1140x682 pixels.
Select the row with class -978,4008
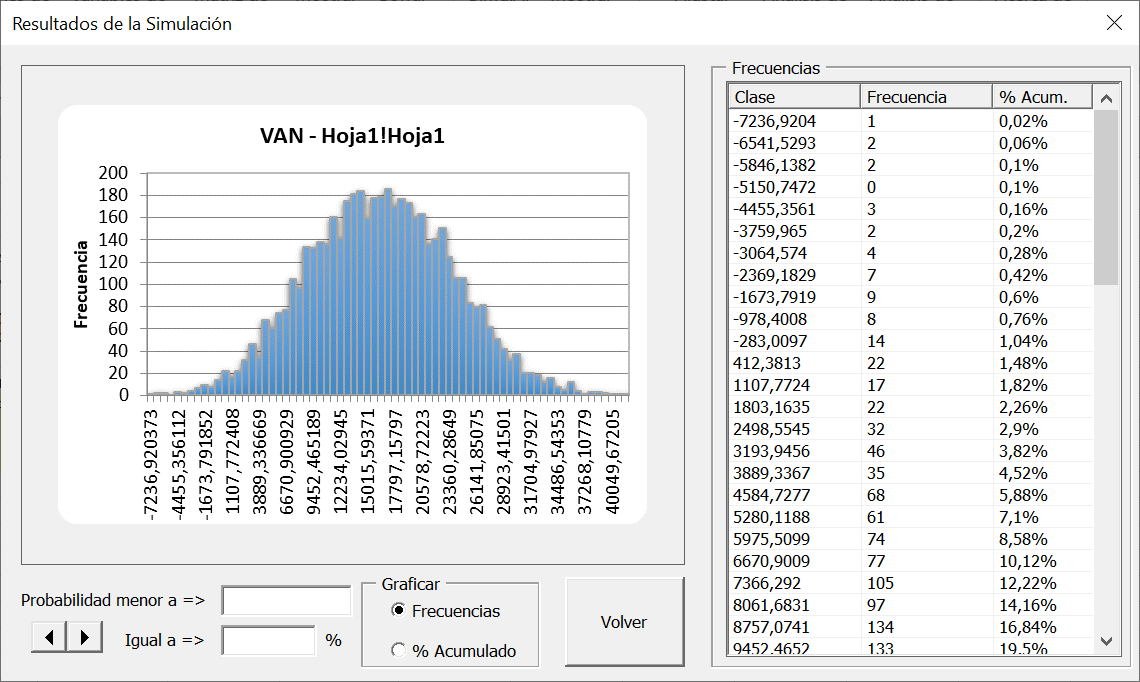point(911,319)
